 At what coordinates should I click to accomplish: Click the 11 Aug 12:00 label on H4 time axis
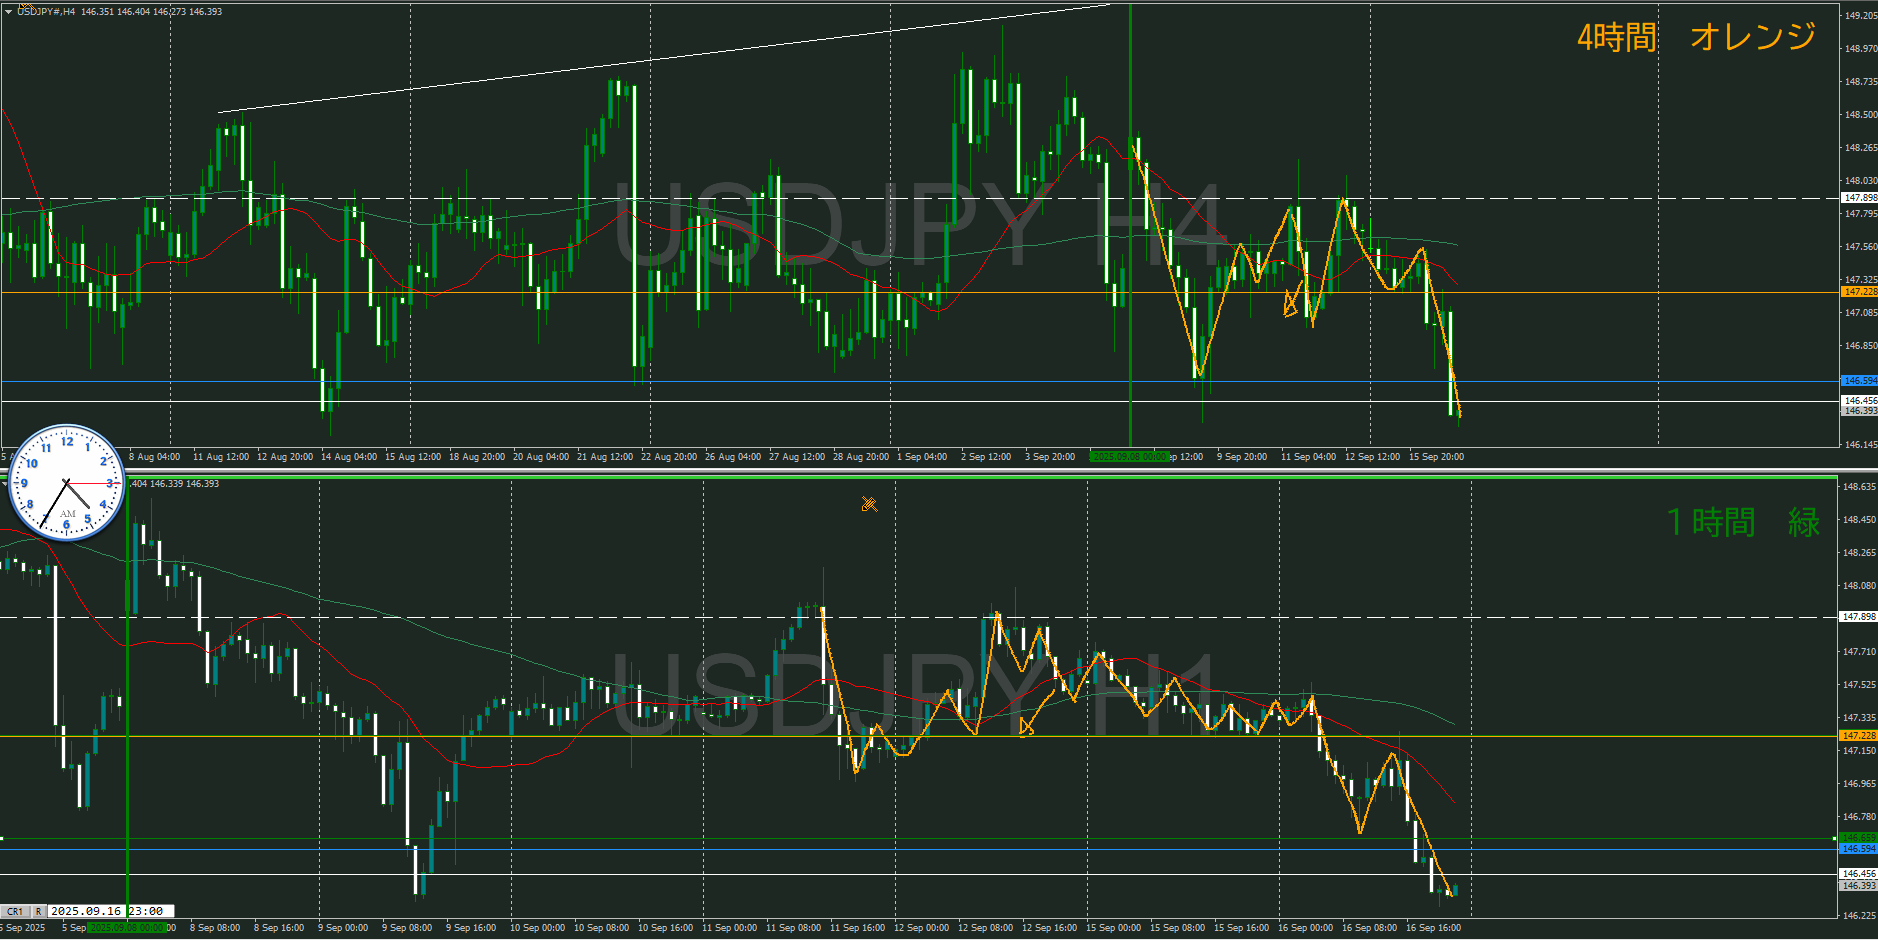pyautogui.click(x=221, y=457)
